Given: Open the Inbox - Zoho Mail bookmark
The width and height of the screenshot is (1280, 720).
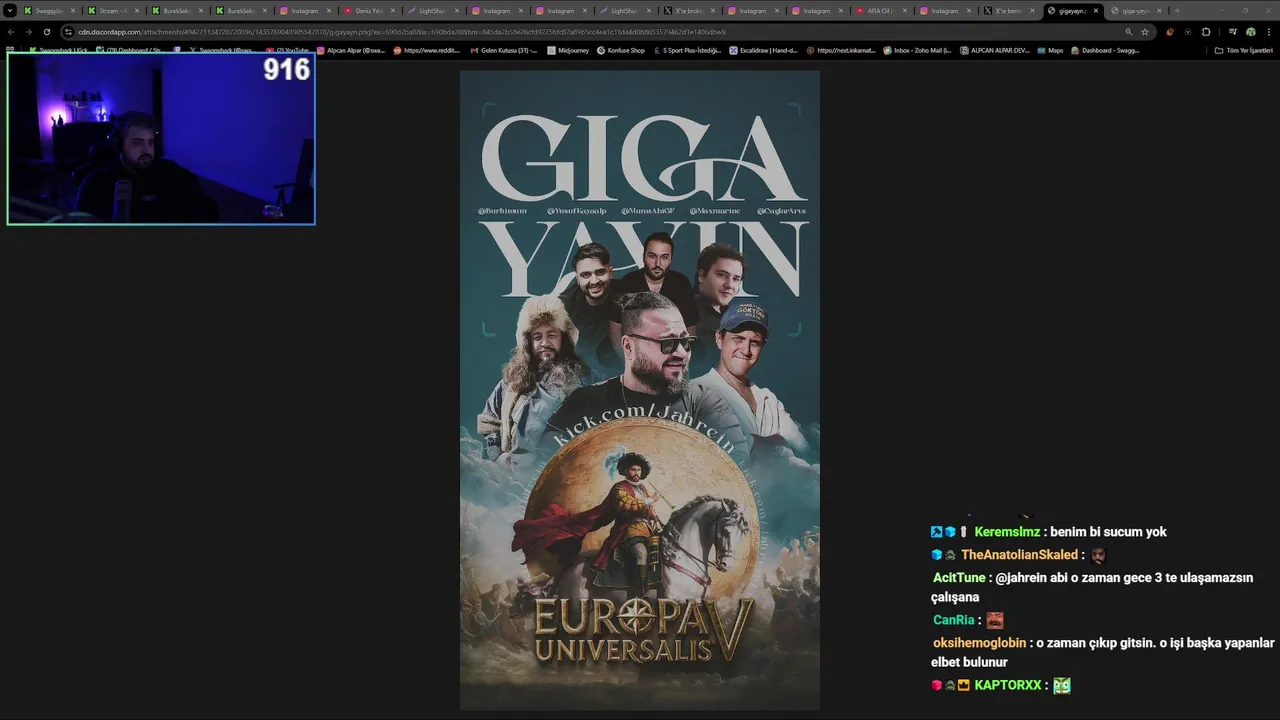Looking at the screenshot, I should (918, 50).
